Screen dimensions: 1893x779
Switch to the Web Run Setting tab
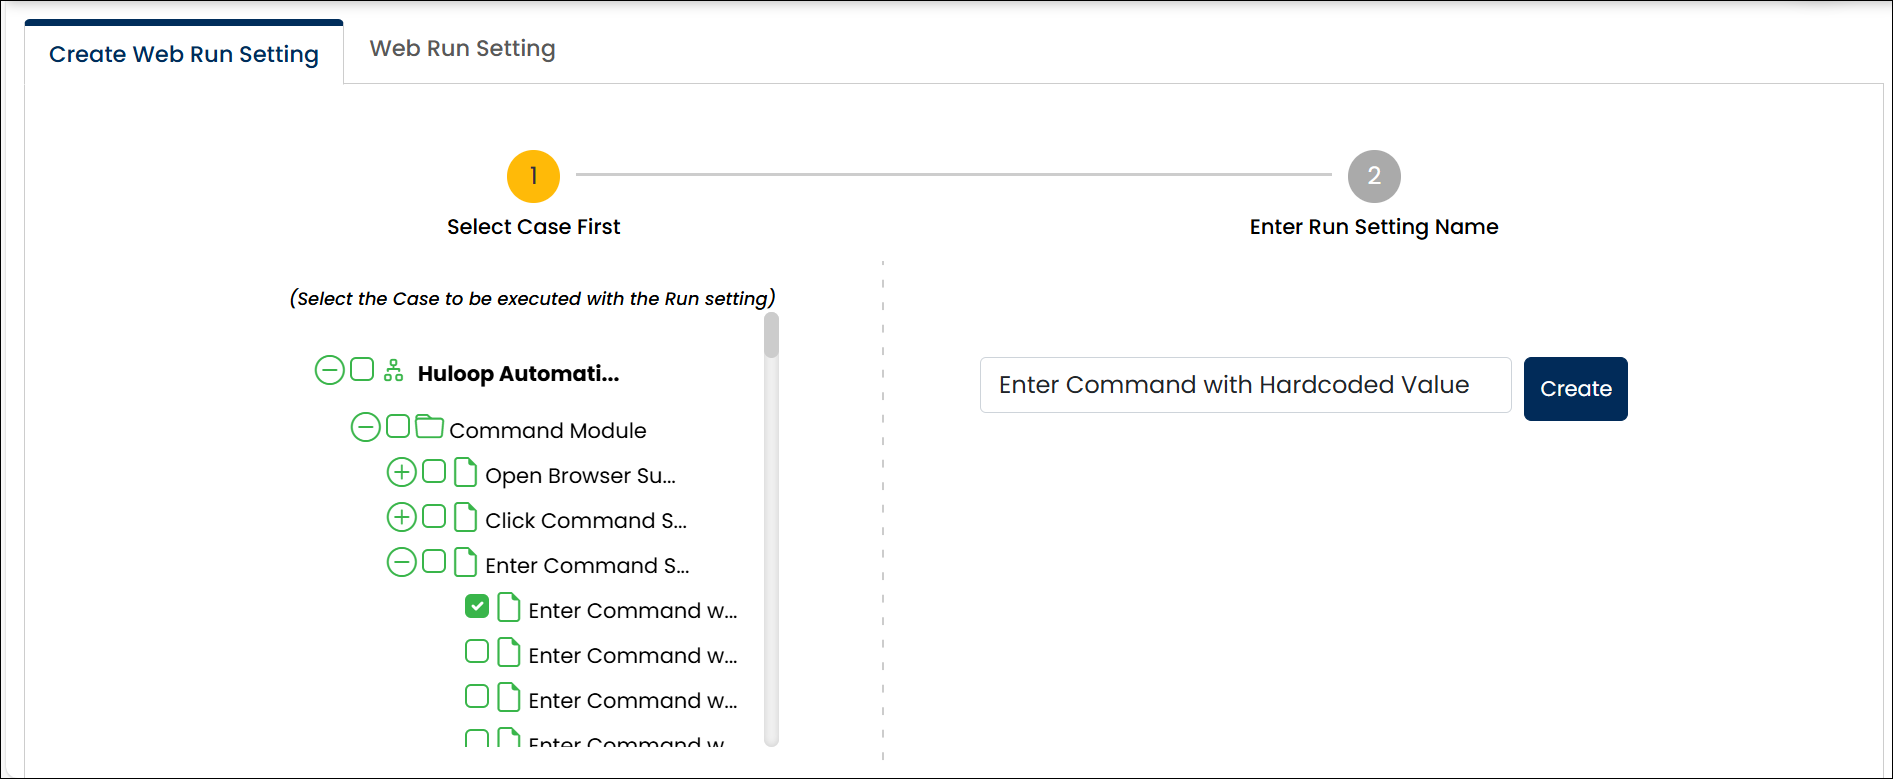pos(462,49)
